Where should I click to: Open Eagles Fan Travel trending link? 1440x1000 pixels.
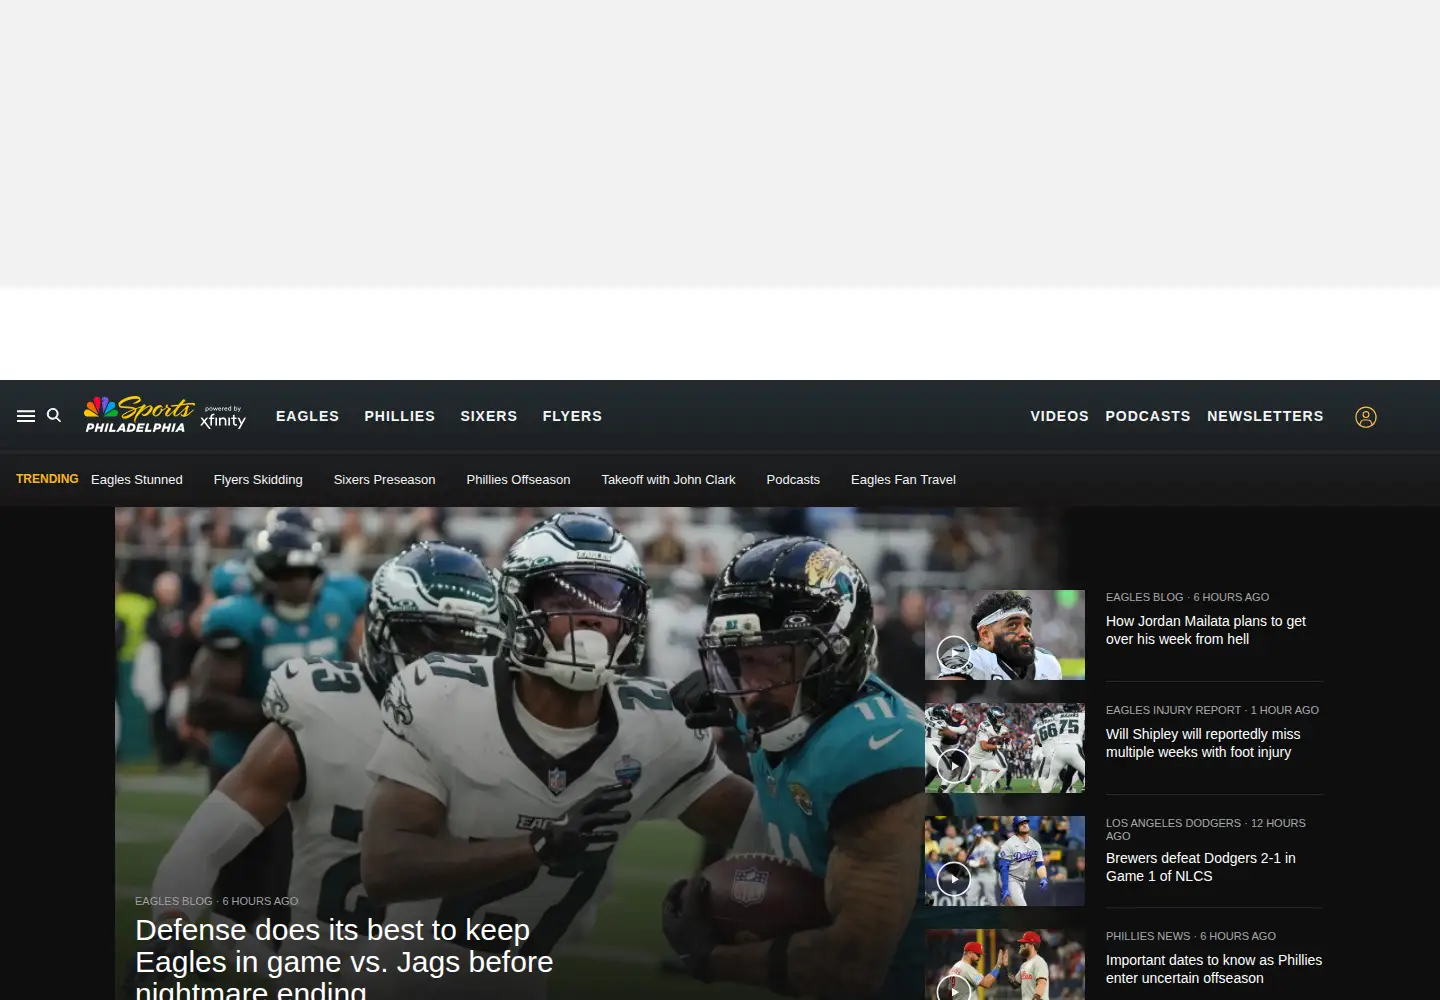point(903,480)
